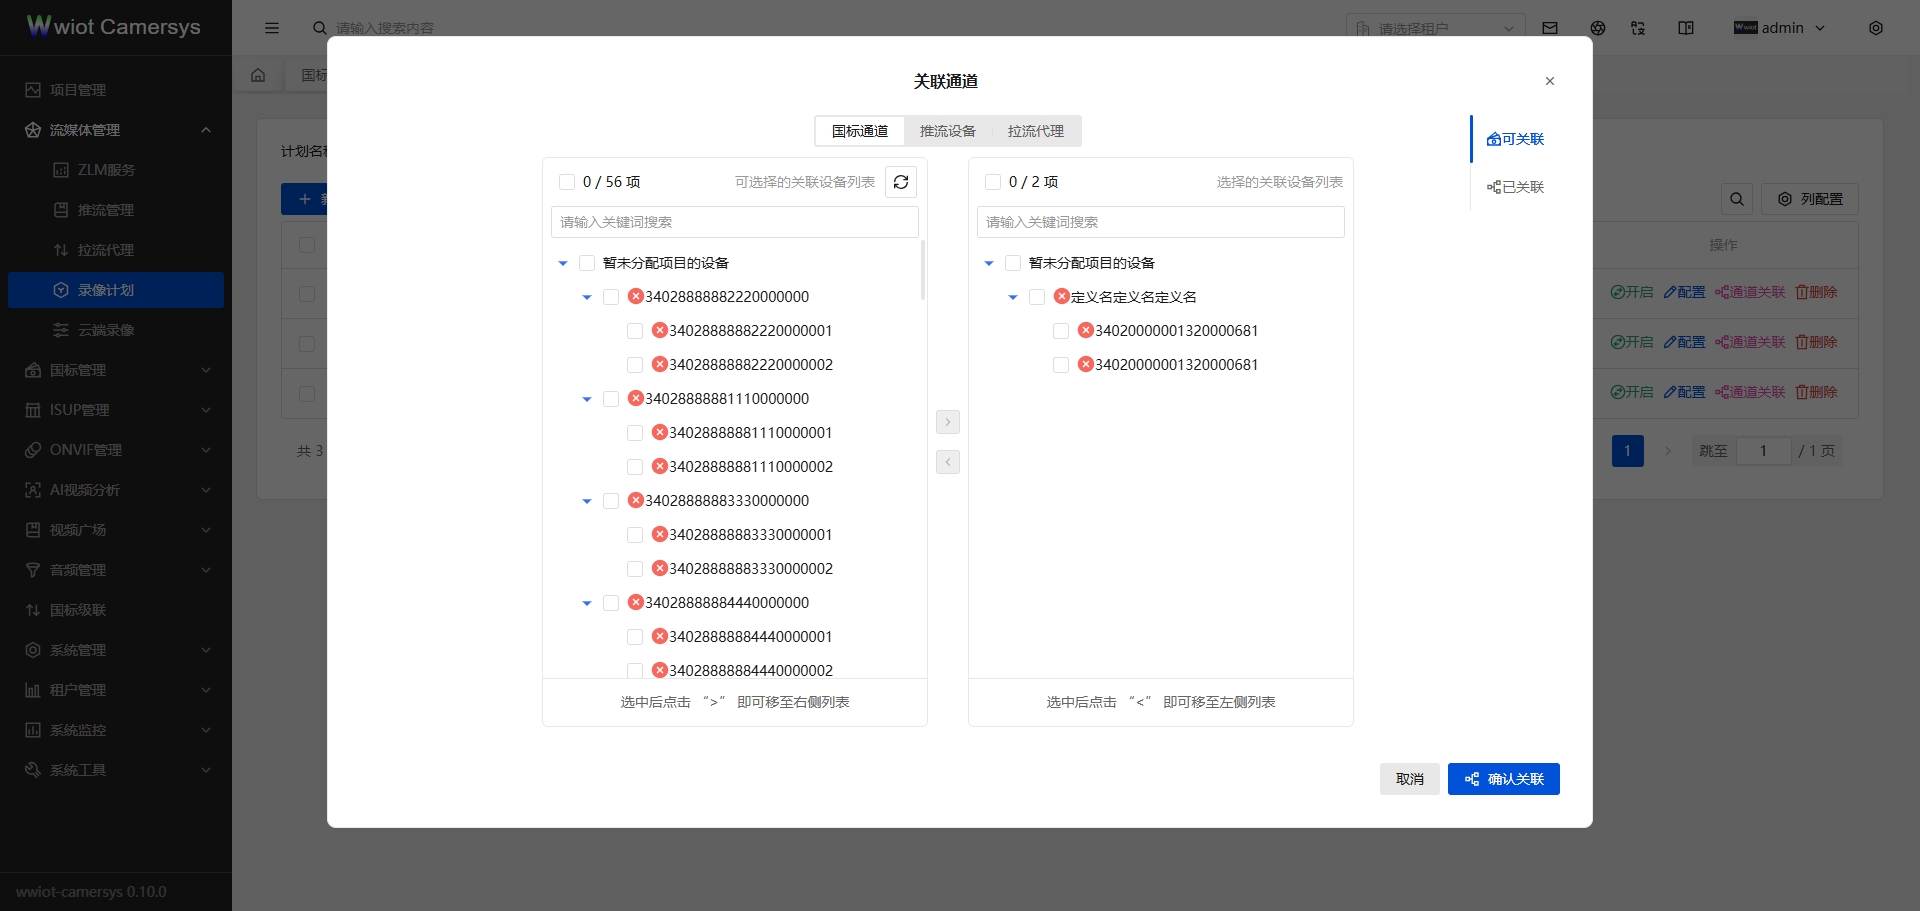Switch to 已关联 view in the dialog

pyautogui.click(x=1514, y=187)
